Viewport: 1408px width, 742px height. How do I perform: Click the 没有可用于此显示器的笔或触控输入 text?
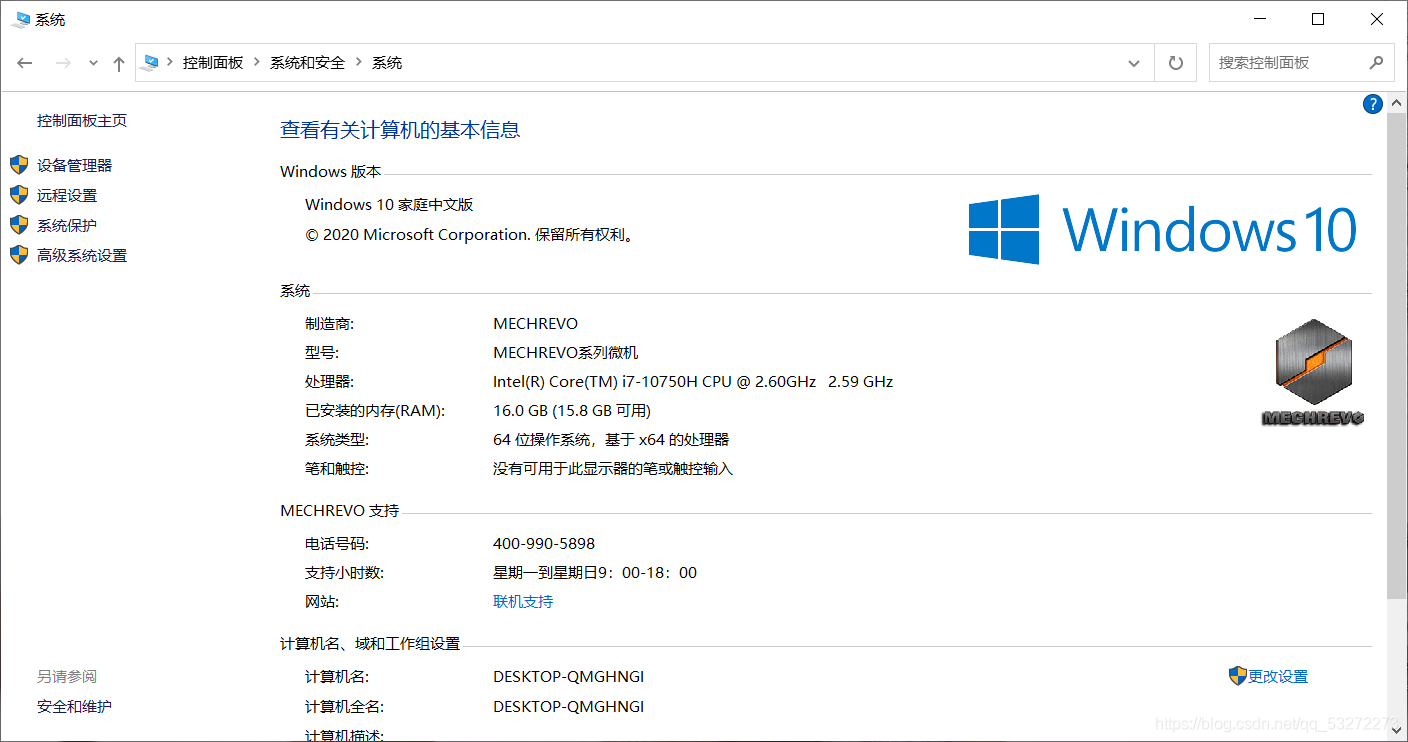[x=613, y=468]
